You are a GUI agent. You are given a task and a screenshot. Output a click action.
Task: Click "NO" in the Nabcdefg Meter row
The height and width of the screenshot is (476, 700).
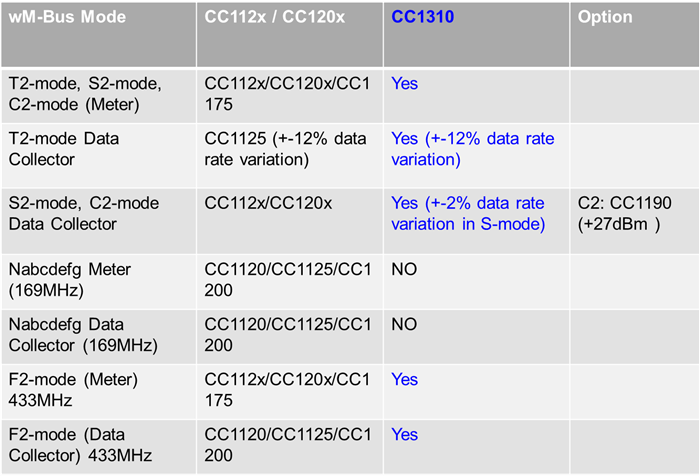(x=404, y=270)
